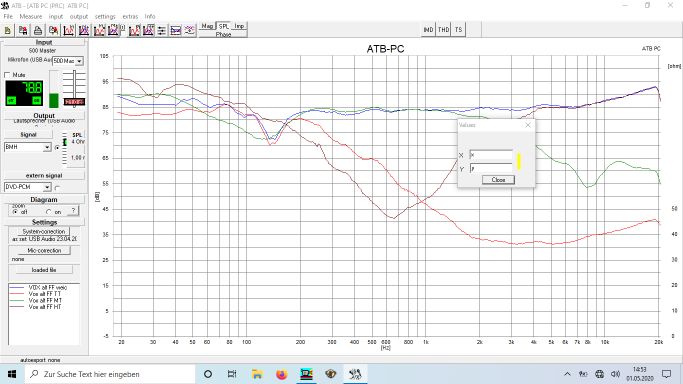Select the extern signal radio button
683x384 pixels.
(x=57, y=188)
